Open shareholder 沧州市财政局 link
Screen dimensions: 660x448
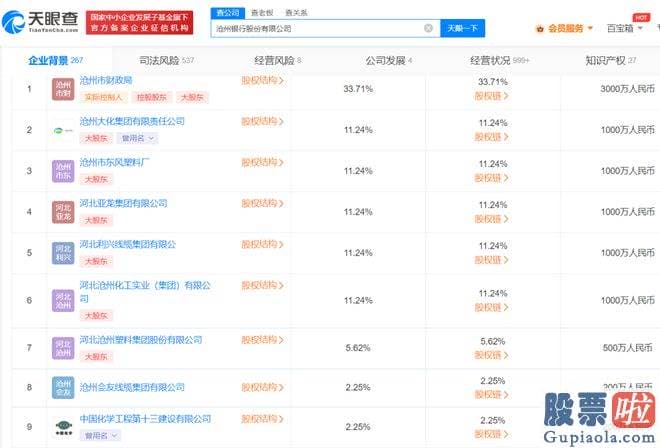(x=106, y=80)
